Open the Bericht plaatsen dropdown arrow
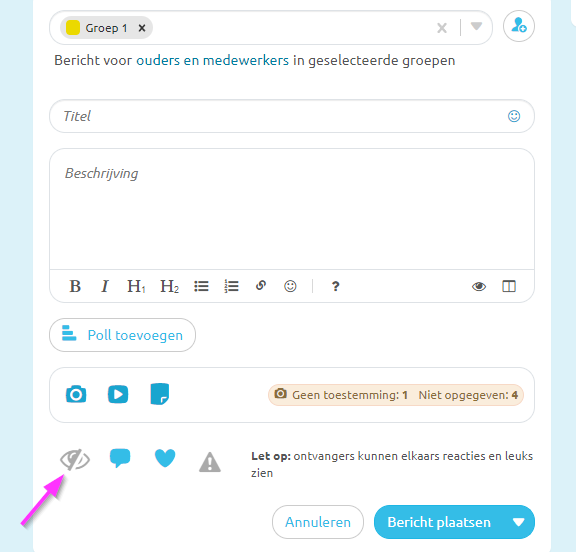The height and width of the screenshot is (552, 576). point(519,522)
